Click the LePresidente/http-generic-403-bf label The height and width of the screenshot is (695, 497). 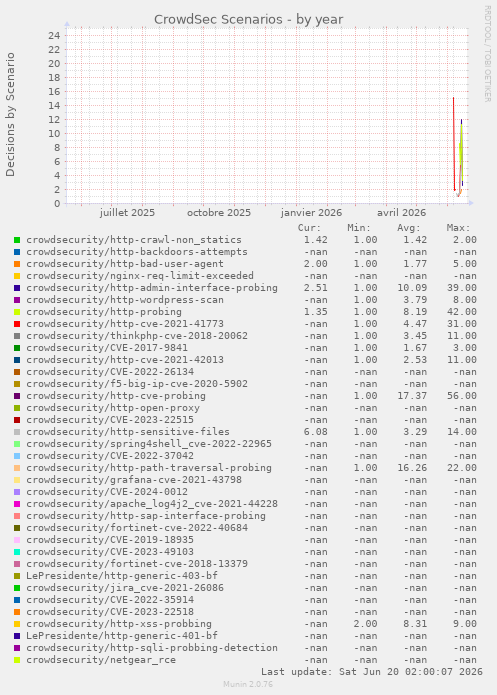pos(122,576)
